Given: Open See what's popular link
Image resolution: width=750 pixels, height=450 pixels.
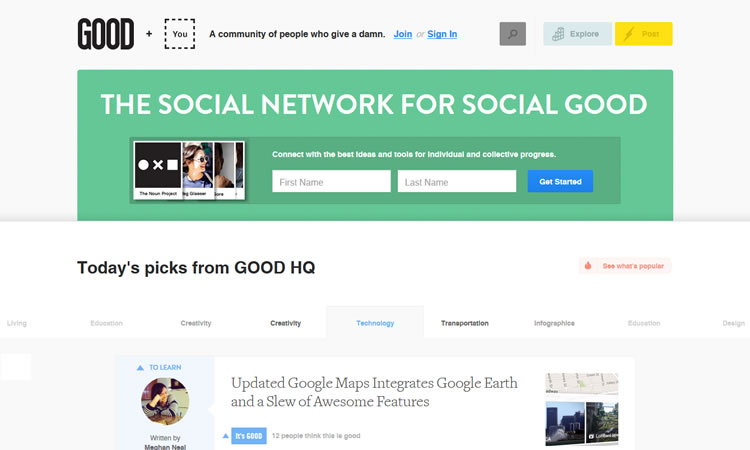Looking at the screenshot, I should tap(634, 266).
